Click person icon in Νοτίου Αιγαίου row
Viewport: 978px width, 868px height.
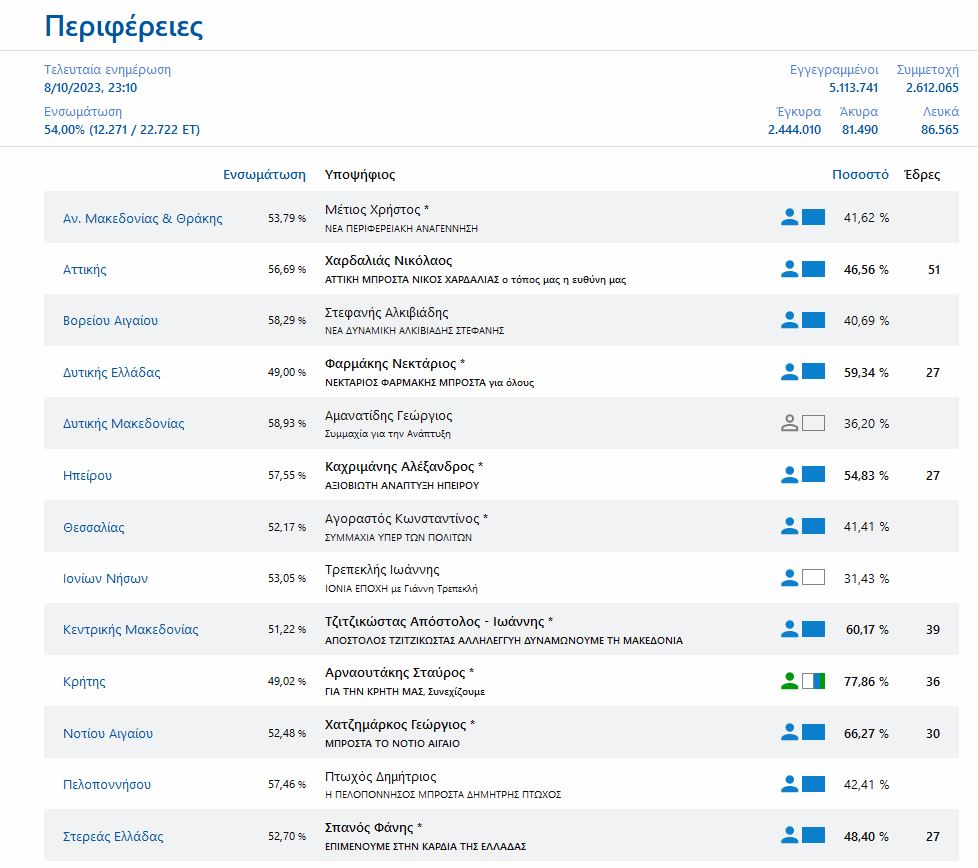[x=789, y=732]
